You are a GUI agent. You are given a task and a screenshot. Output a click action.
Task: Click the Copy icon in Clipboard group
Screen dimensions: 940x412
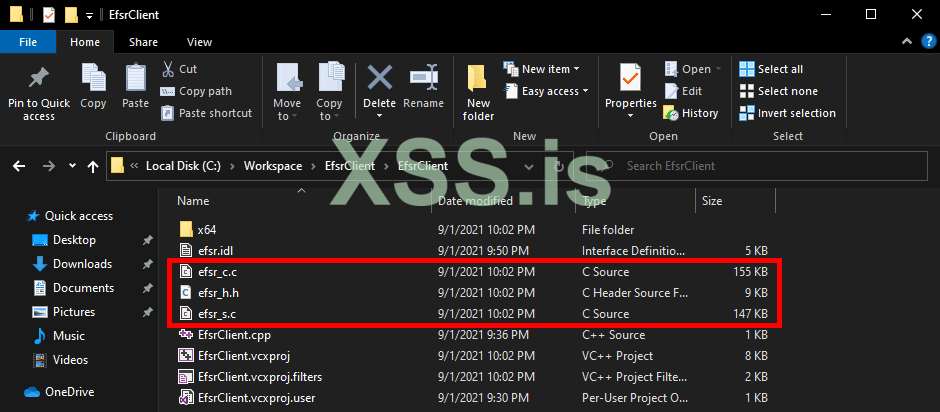(x=93, y=78)
